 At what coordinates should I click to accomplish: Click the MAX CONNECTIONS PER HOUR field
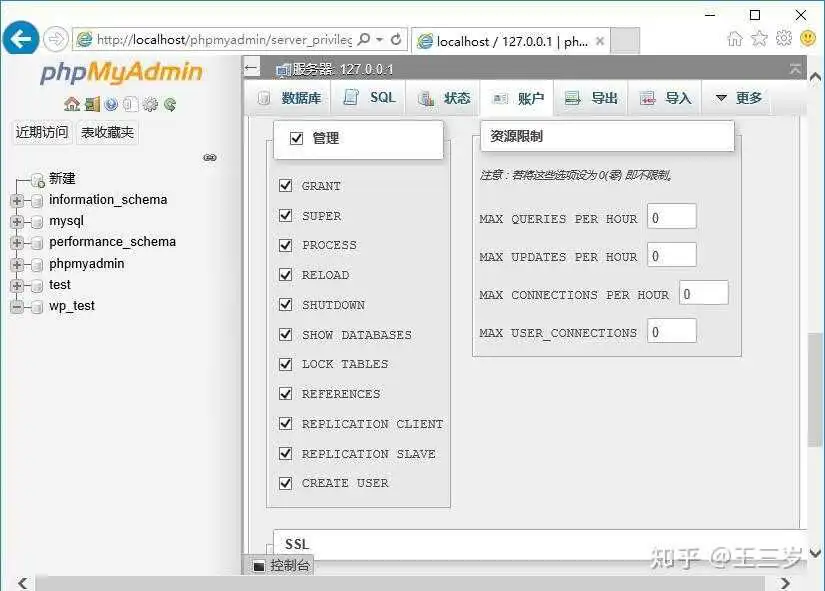703,294
